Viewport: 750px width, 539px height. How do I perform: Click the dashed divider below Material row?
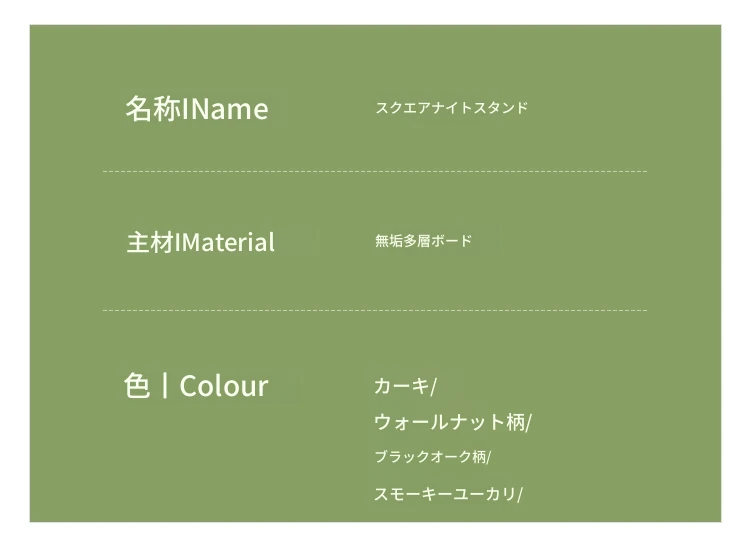[375, 310]
